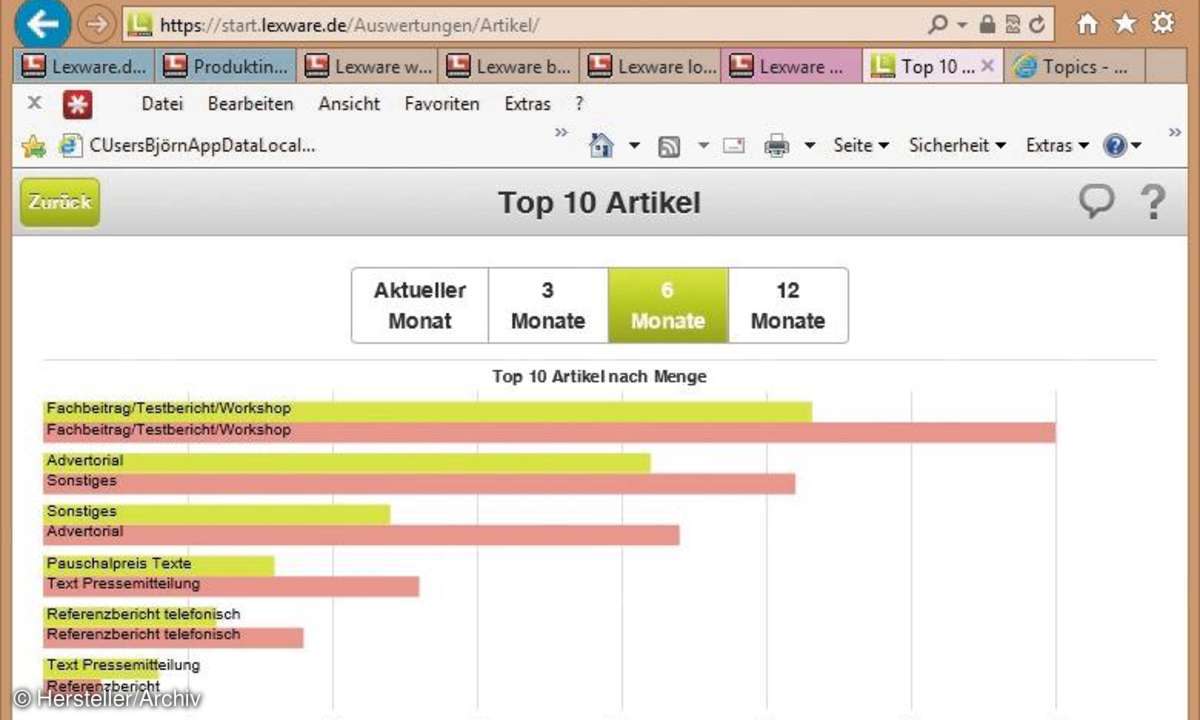
Task: Open the Favoriten menu
Action: (x=442, y=103)
